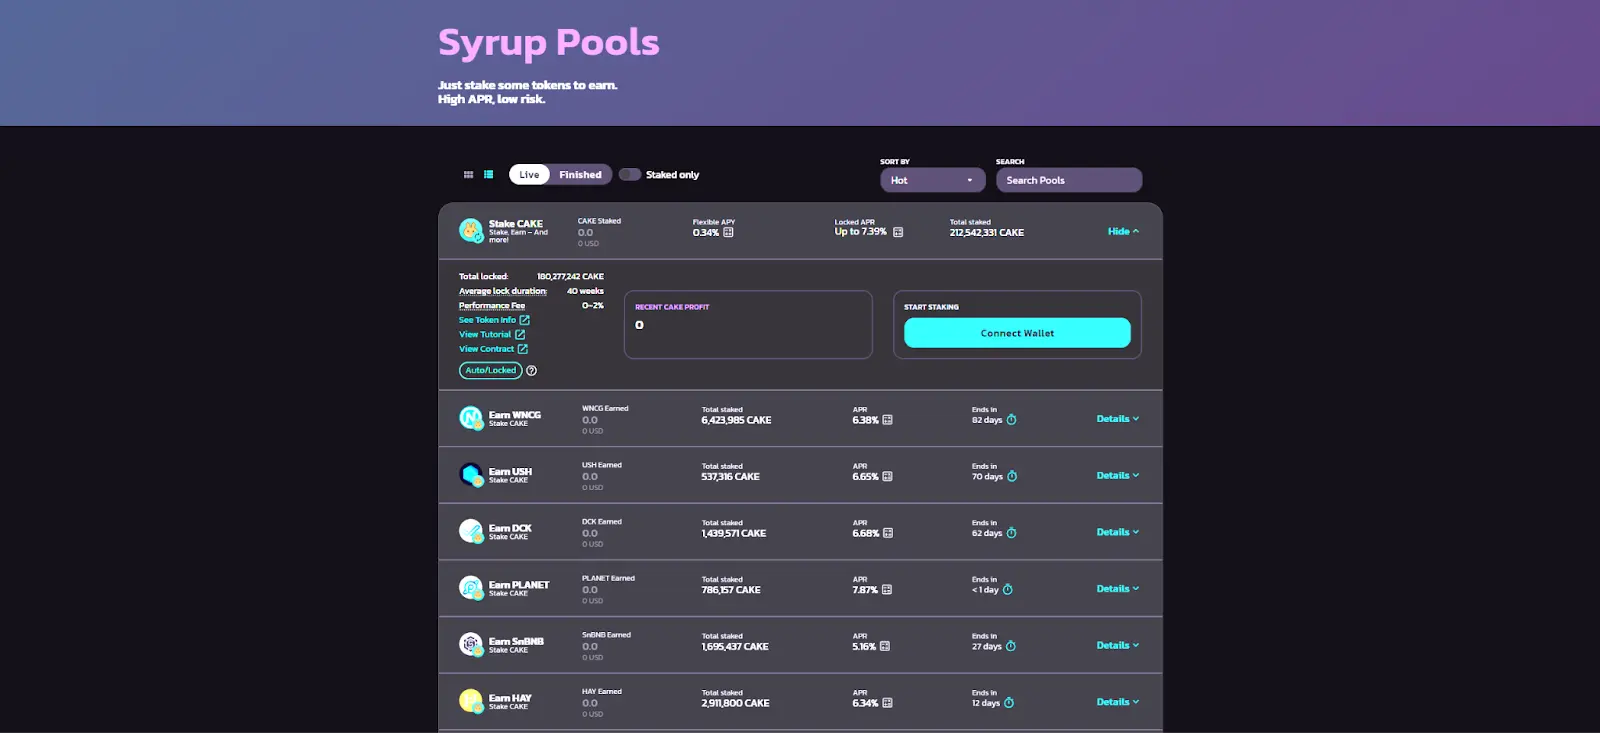The width and height of the screenshot is (1600, 733).
Task: Click Syrup Pools page heading
Action: (549, 42)
